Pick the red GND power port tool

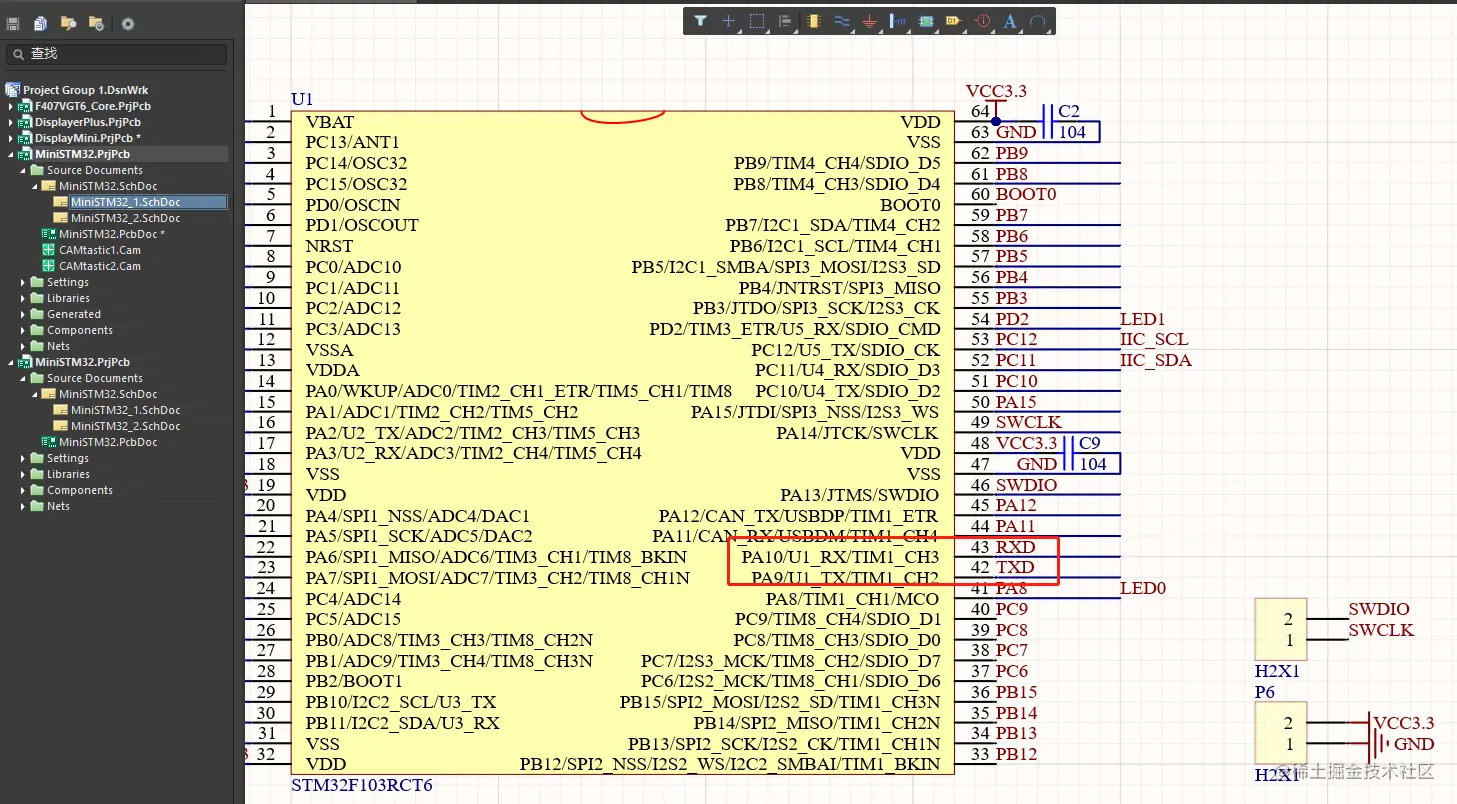point(869,21)
